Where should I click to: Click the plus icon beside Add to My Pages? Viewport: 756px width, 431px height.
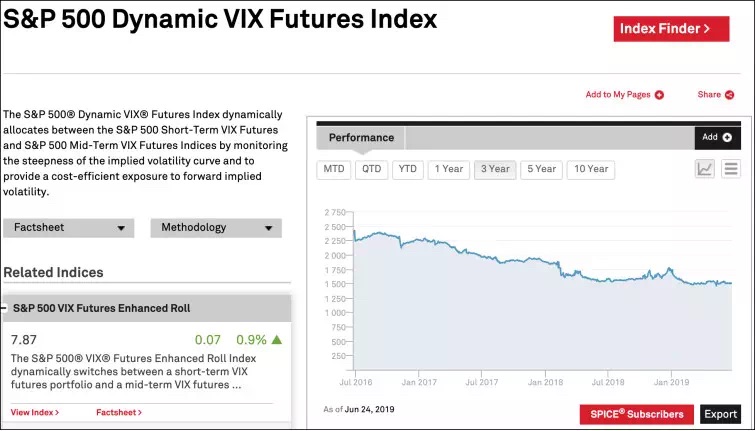point(659,95)
